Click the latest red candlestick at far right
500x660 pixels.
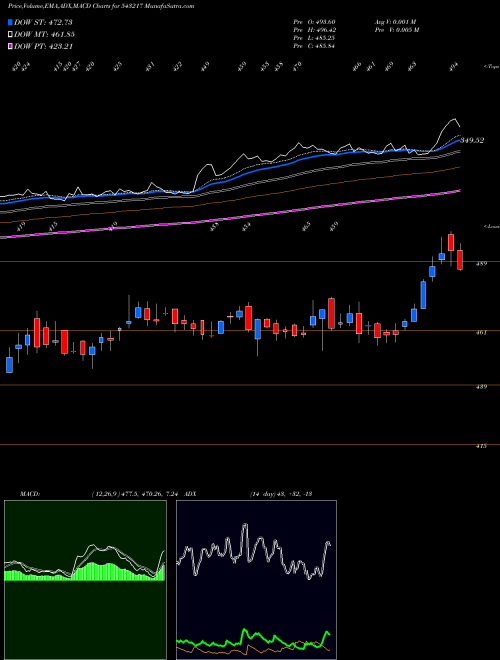[460, 259]
